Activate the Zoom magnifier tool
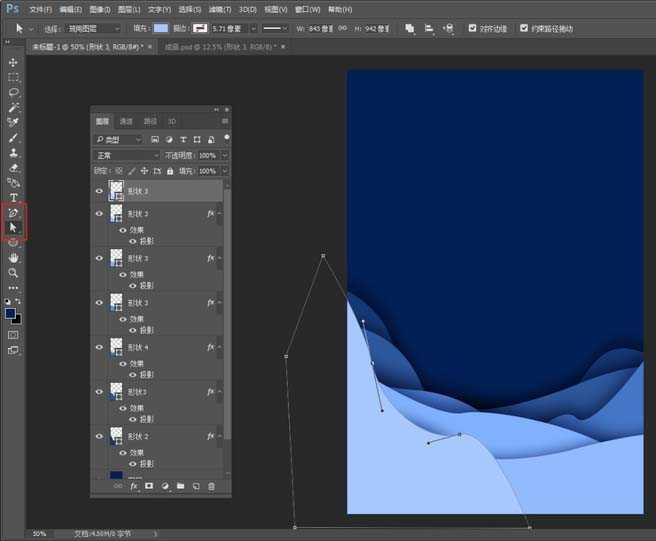This screenshot has width=656, height=541. (x=13, y=272)
